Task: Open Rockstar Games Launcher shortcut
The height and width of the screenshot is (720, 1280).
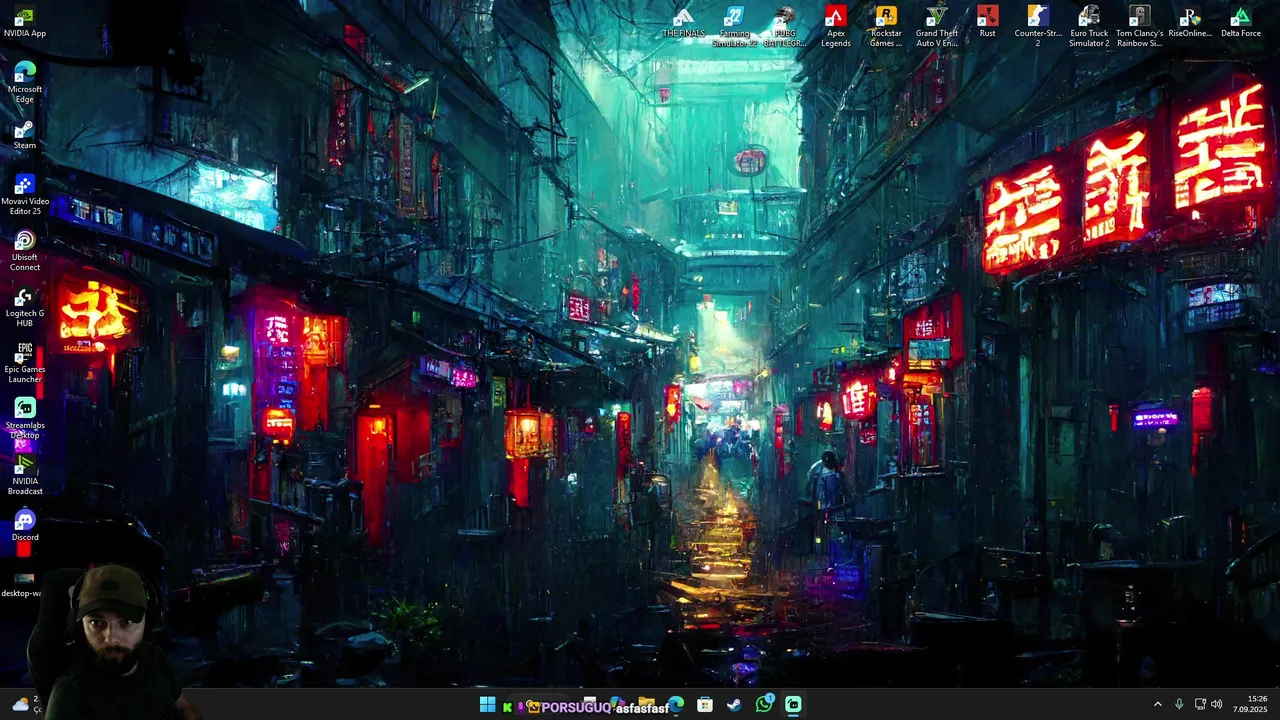Action: [x=886, y=27]
